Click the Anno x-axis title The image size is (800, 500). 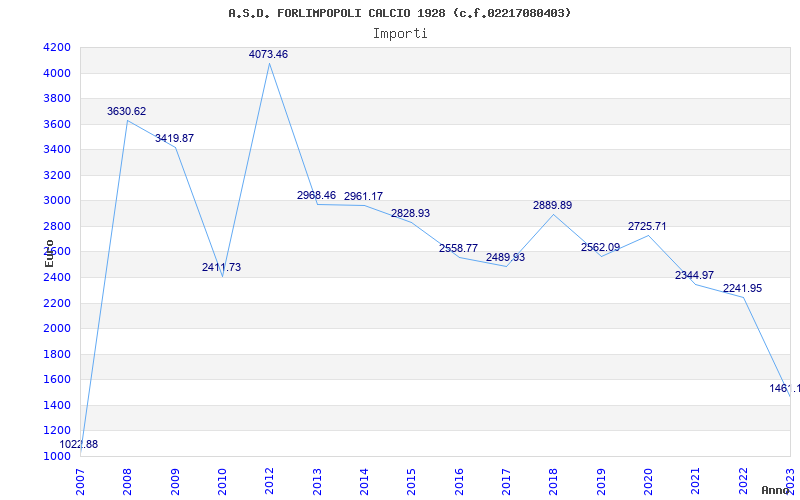tap(775, 490)
